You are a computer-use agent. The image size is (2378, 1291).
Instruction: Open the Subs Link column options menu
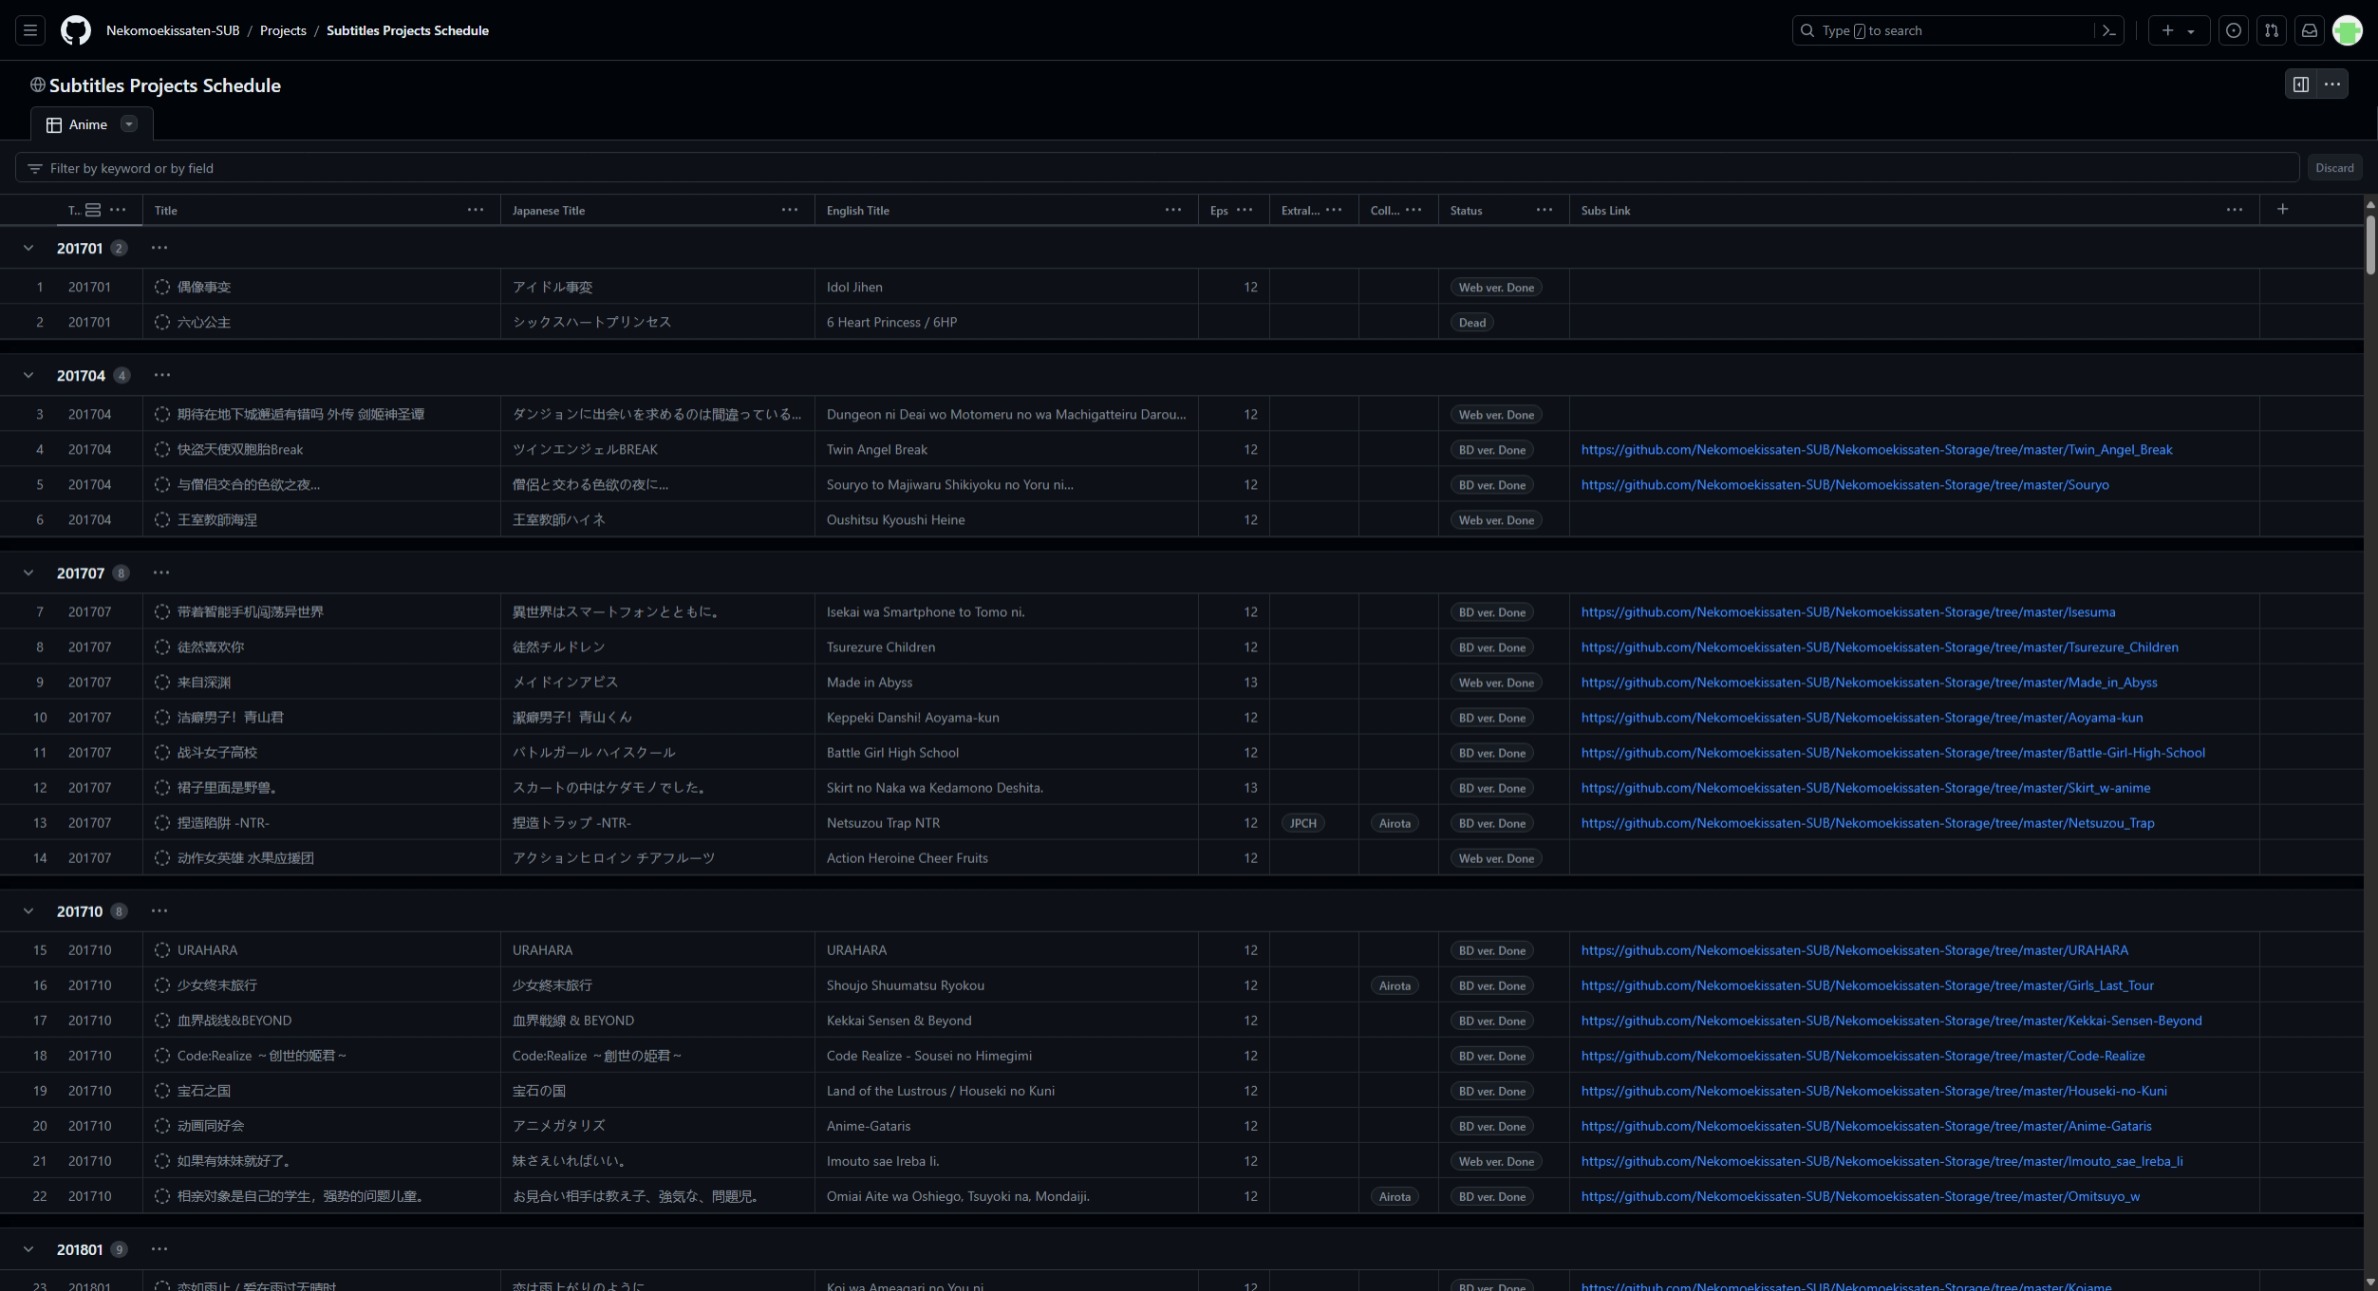tap(2235, 210)
